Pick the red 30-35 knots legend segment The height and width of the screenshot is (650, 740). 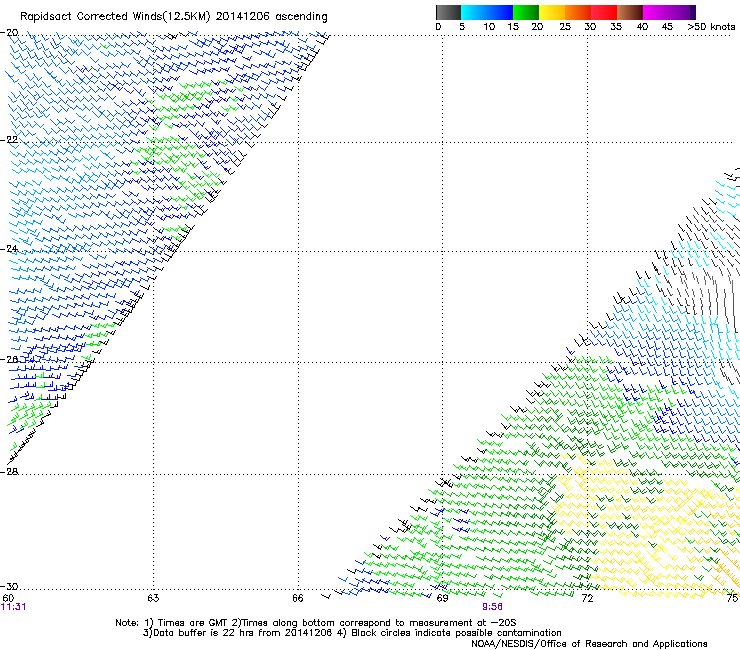tap(604, 12)
